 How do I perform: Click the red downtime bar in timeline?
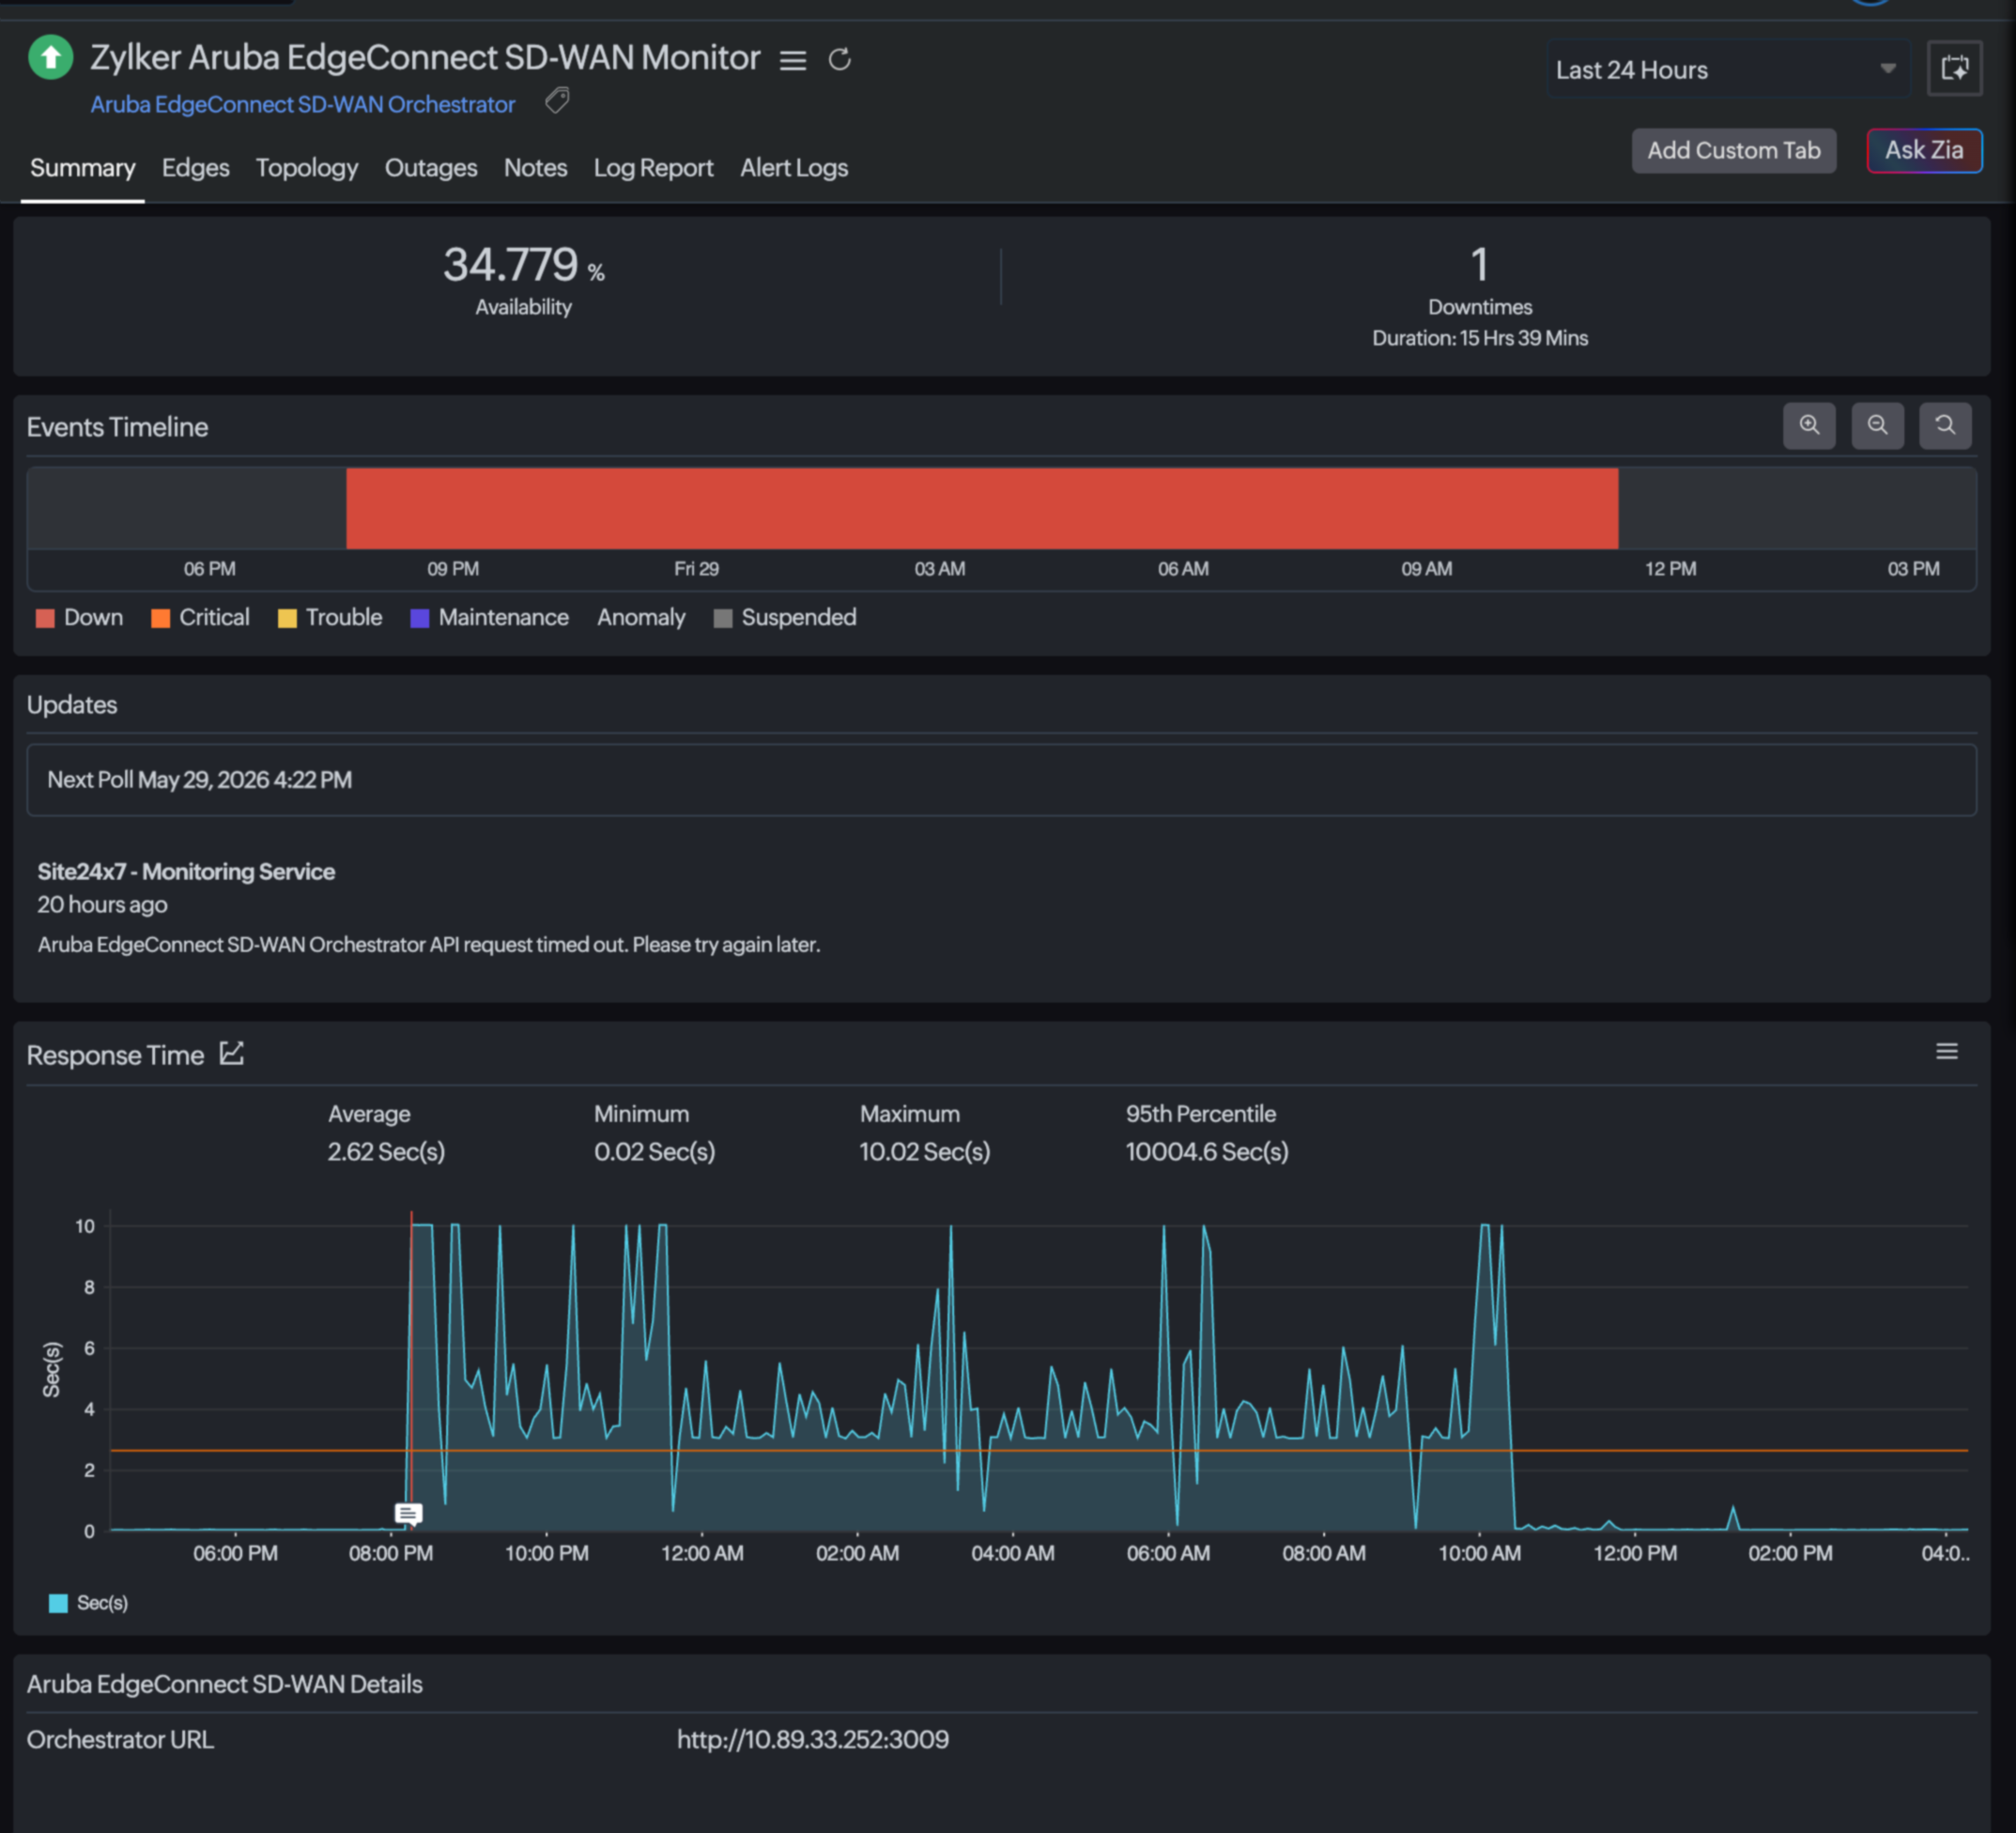pyautogui.click(x=982, y=508)
